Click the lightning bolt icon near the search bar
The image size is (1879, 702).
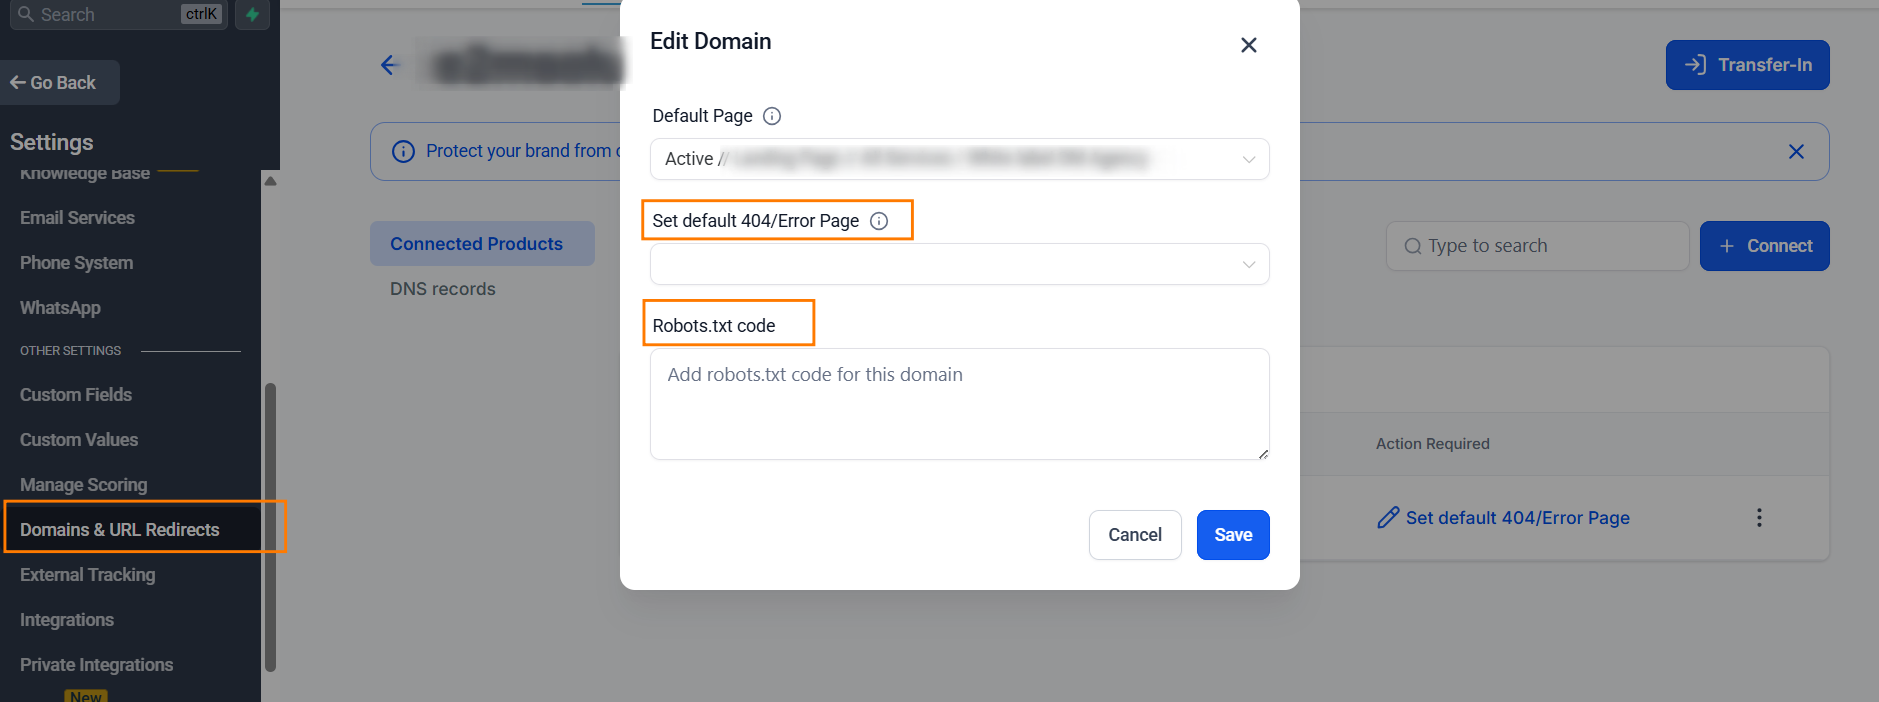251,14
